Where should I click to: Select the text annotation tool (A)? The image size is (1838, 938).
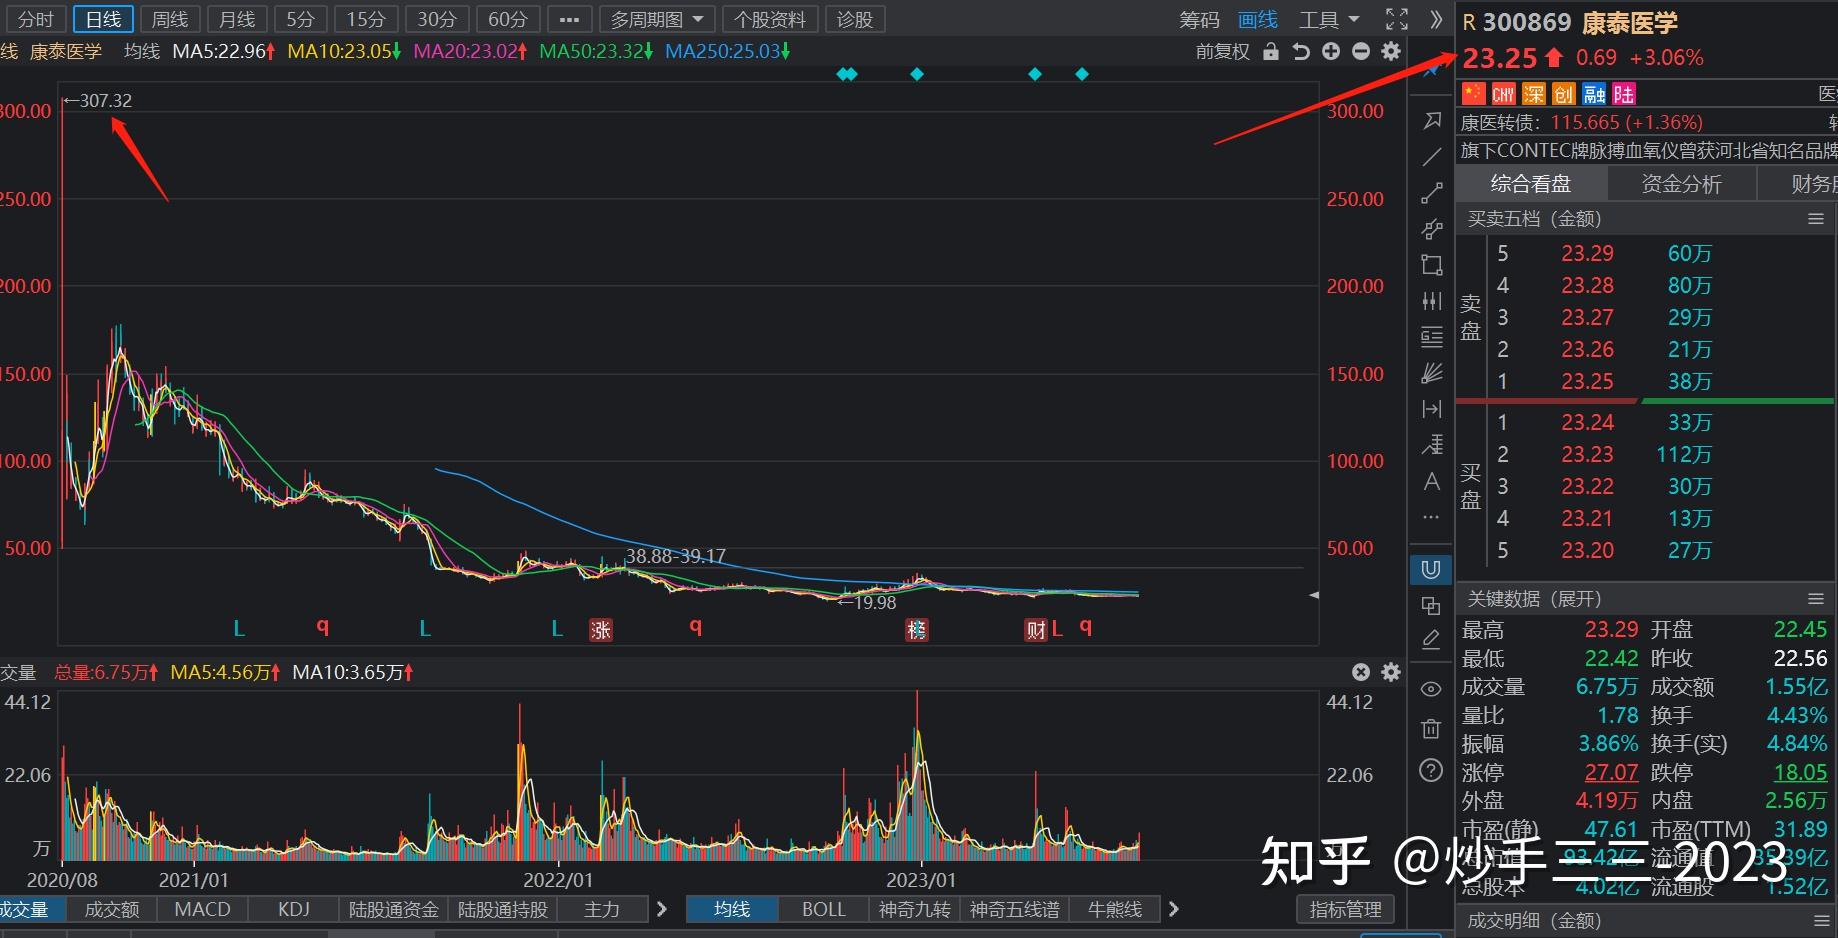tap(1431, 481)
